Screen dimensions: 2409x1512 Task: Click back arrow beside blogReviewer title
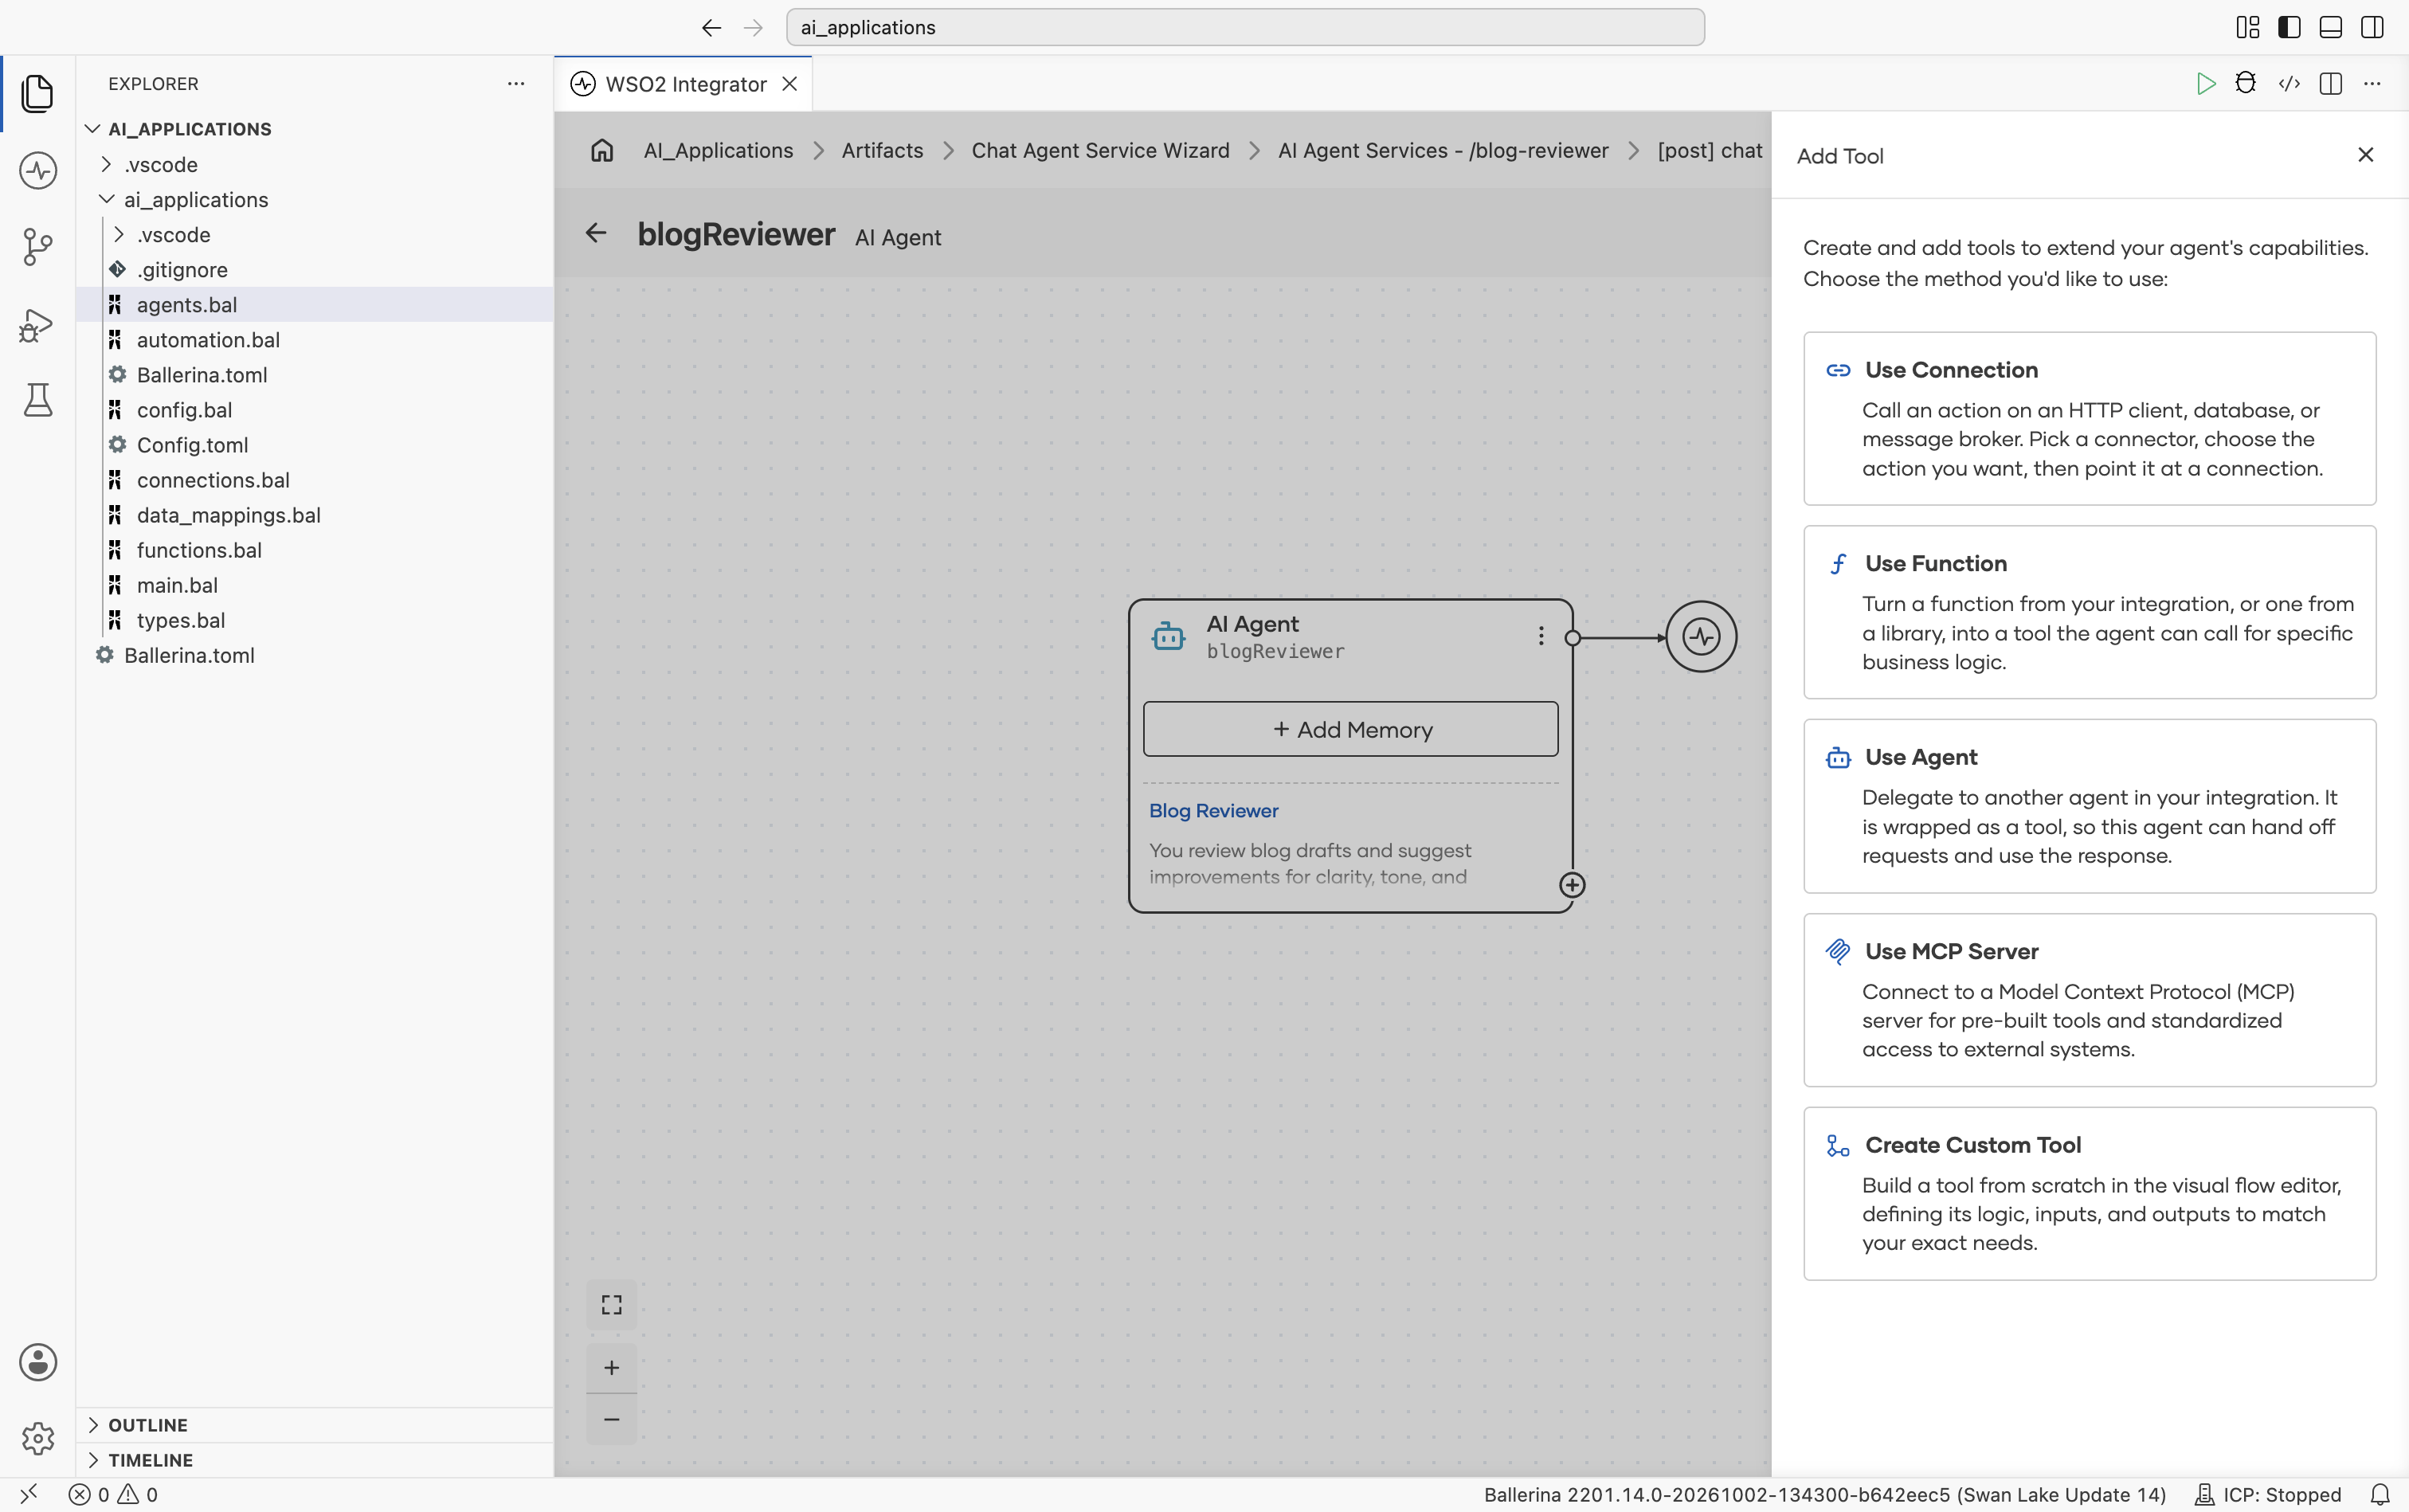coord(596,233)
